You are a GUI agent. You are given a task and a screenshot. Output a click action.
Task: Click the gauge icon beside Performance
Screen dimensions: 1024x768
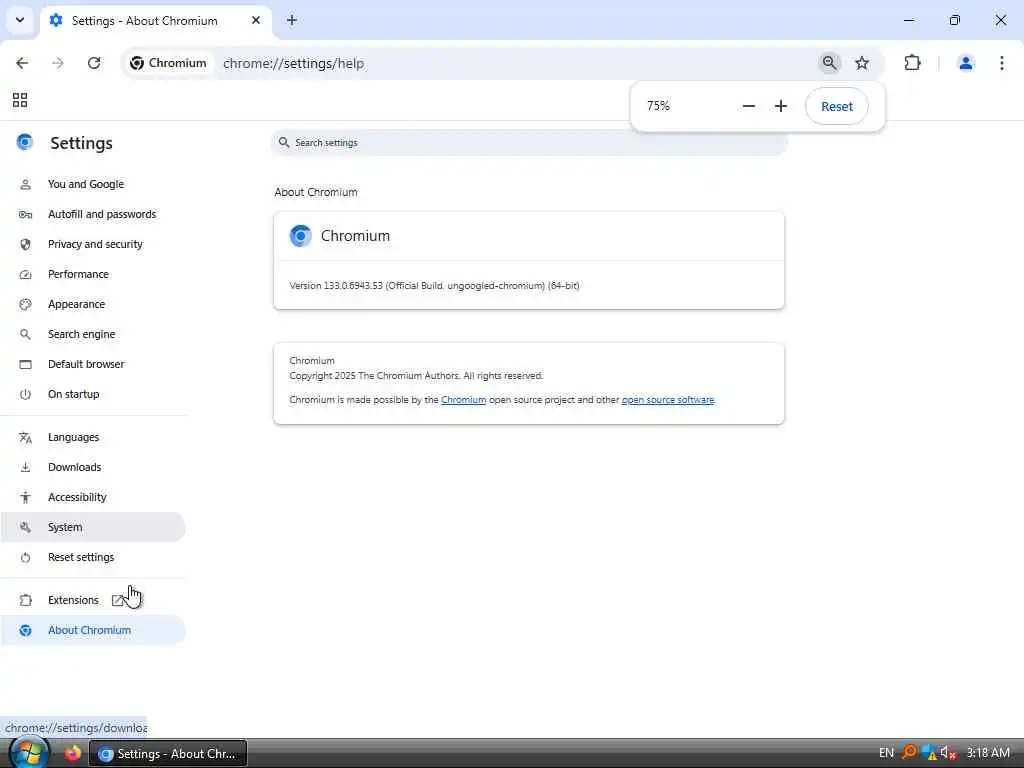(25, 274)
